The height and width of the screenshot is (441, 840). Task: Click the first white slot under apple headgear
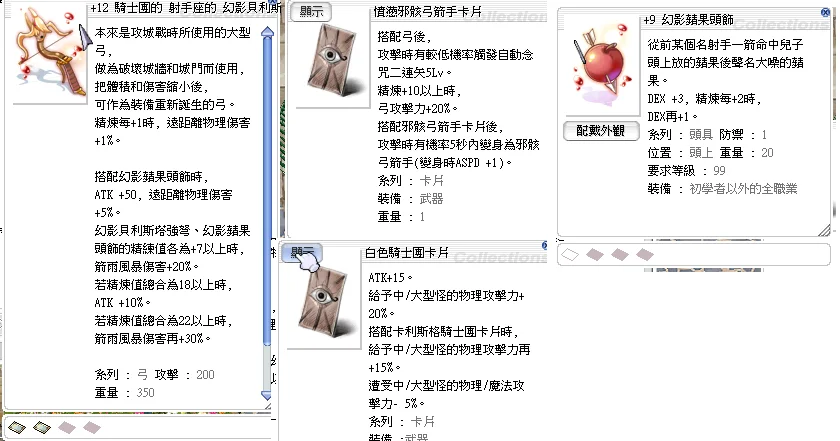[571, 255]
